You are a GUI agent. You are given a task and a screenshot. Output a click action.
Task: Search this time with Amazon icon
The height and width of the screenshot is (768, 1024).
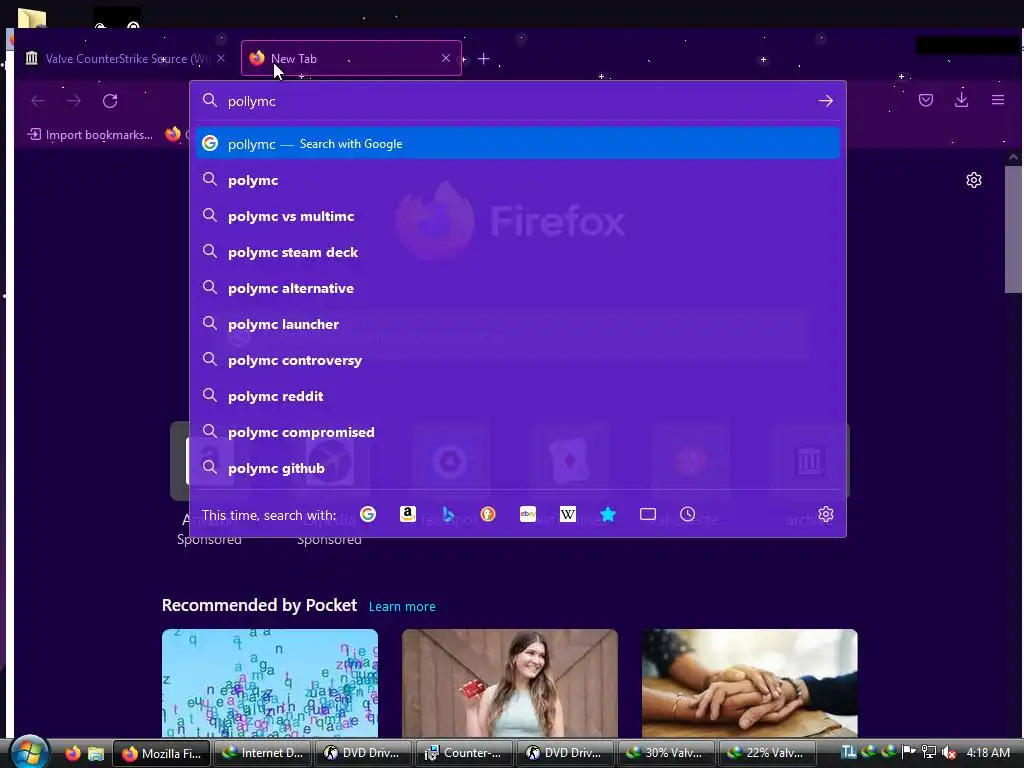click(x=408, y=515)
